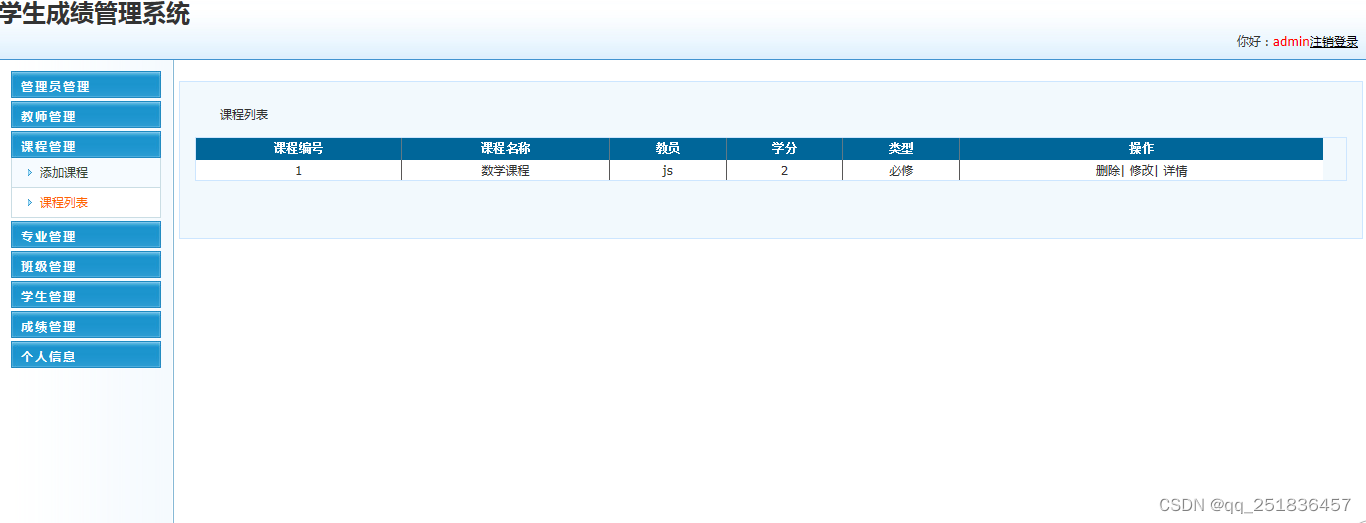Click the 操作 column header
This screenshot has width=1366, height=523.
coord(1141,148)
